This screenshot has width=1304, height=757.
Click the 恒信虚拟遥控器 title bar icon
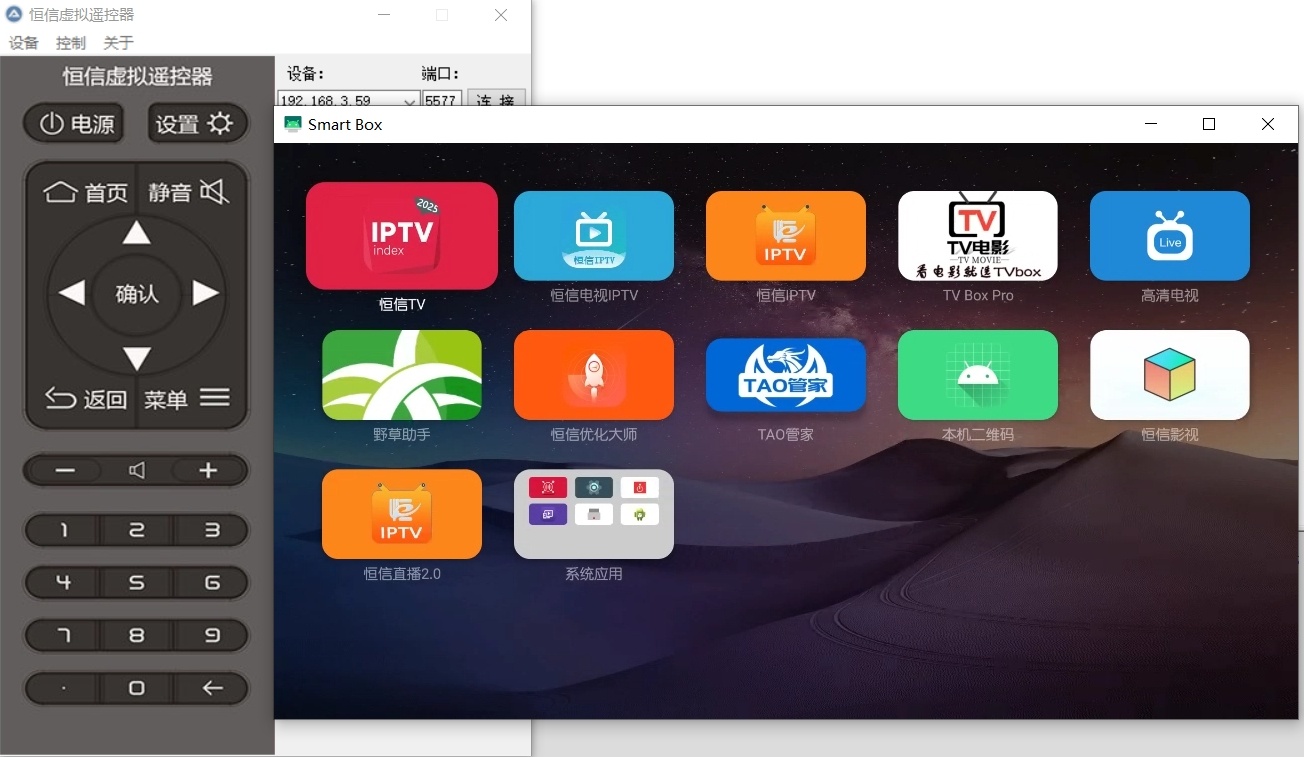click(x=14, y=14)
